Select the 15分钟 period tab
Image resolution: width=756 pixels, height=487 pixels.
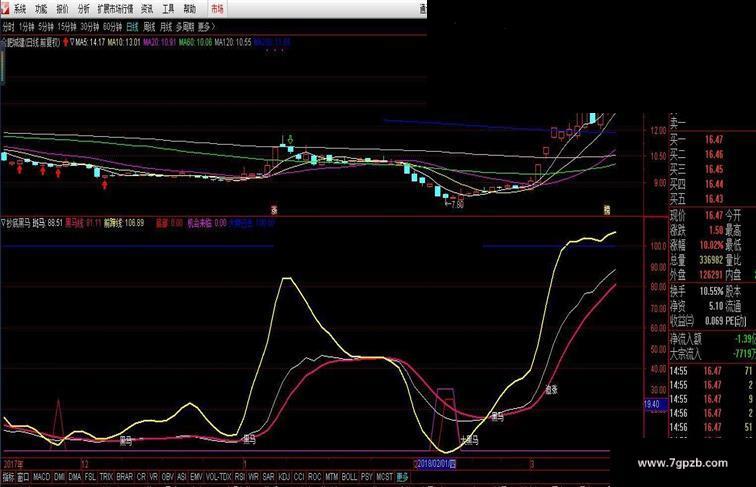tap(67, 27)
